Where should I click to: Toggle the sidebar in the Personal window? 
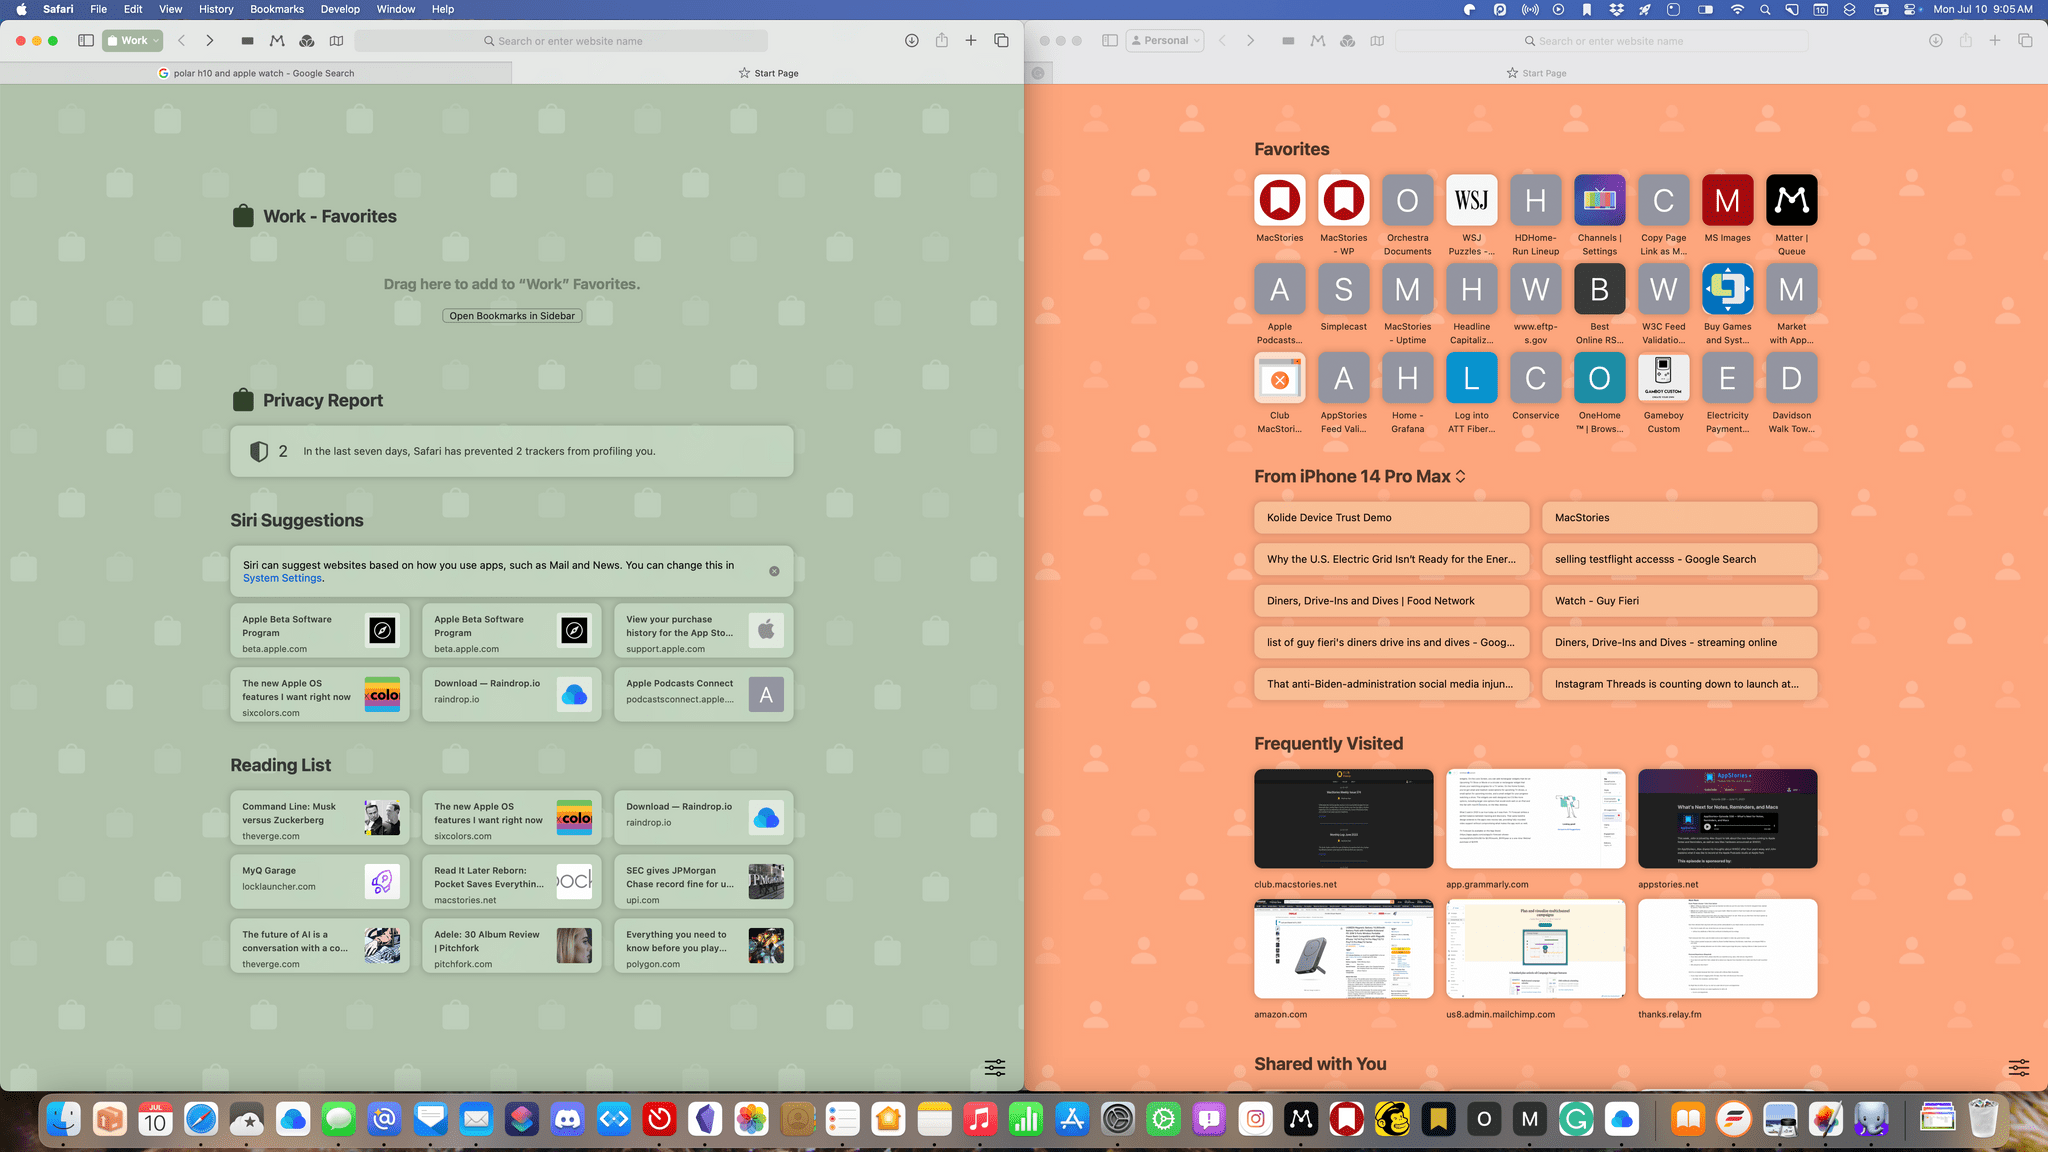[1110, 41]
